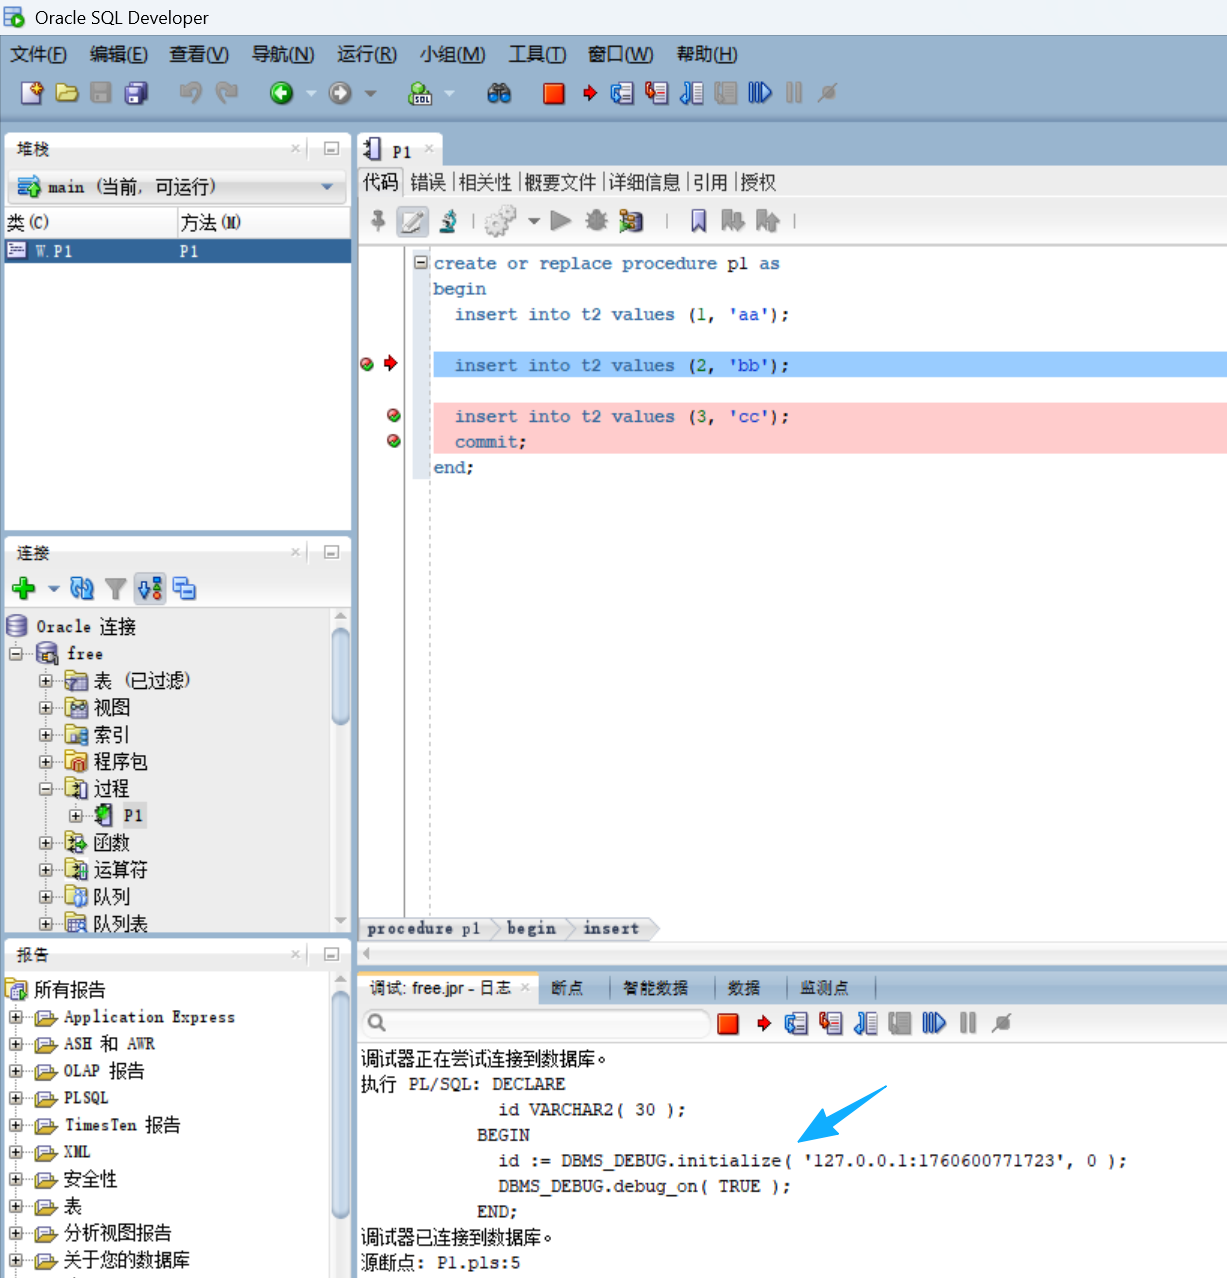Open the New Connection plus dropdown arrow
The width and height of the screenshot is (1227, 1278).
[x=54, y=589]
